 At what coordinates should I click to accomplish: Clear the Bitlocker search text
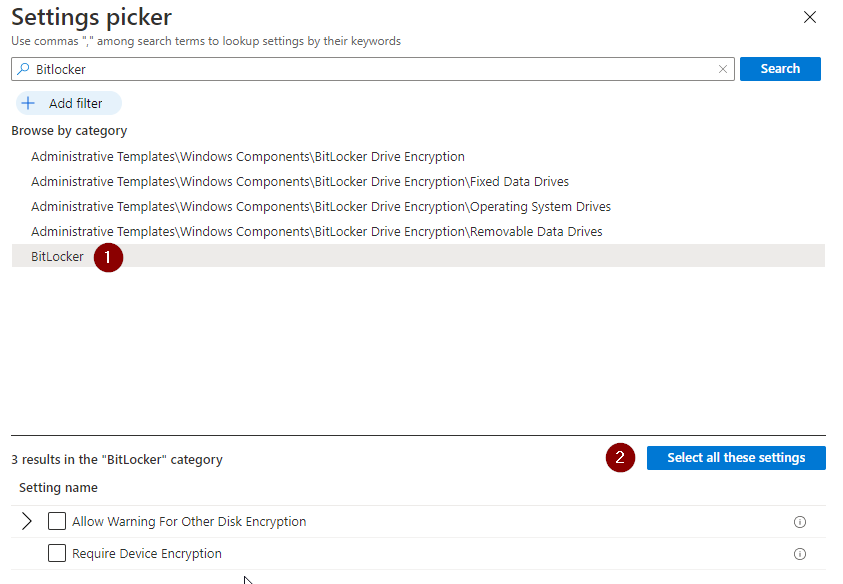(x=723, y=69)
